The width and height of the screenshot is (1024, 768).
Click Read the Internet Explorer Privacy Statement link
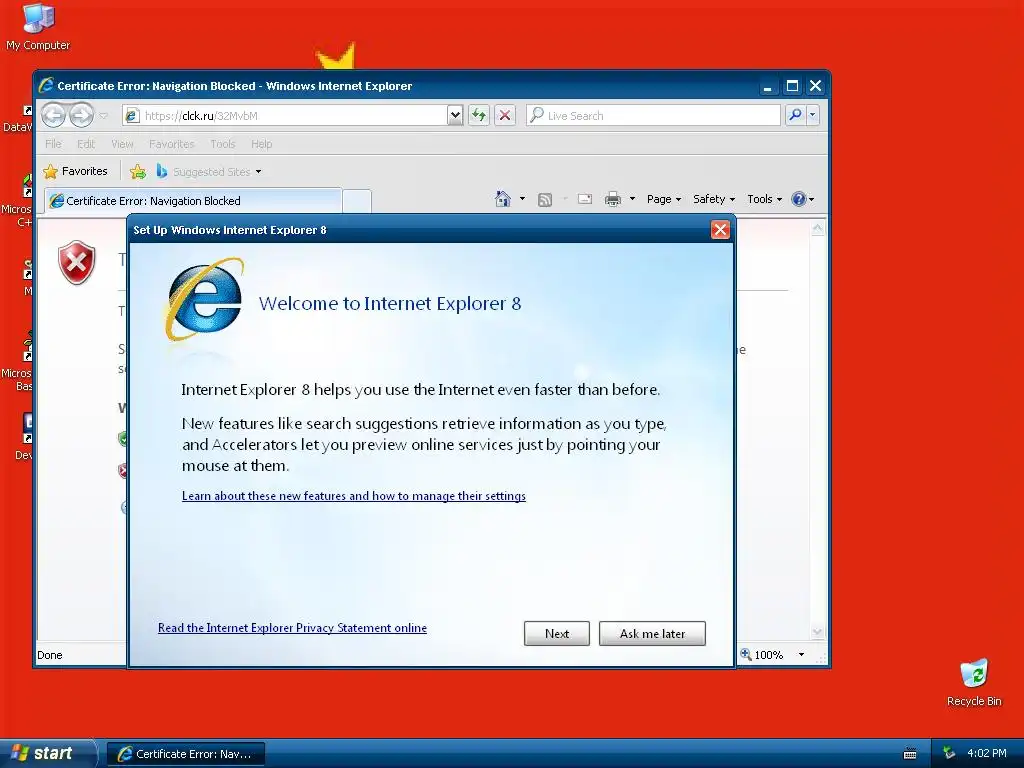292,628
